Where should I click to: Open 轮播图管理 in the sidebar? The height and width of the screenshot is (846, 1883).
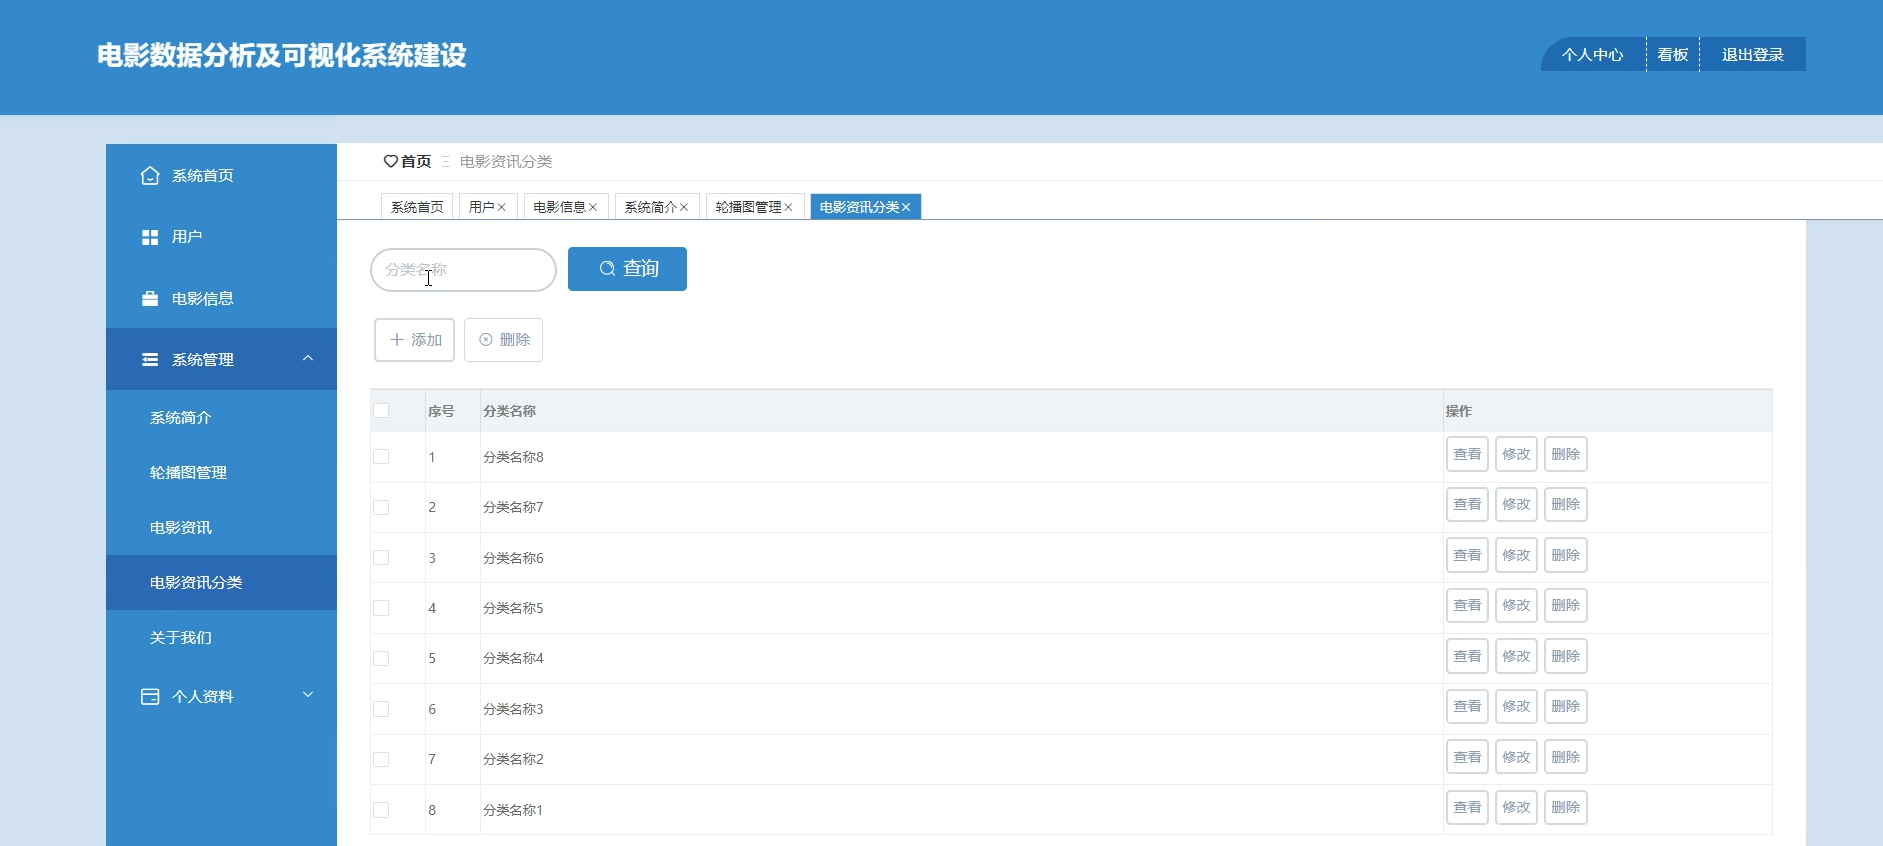[x=221, y=473]
